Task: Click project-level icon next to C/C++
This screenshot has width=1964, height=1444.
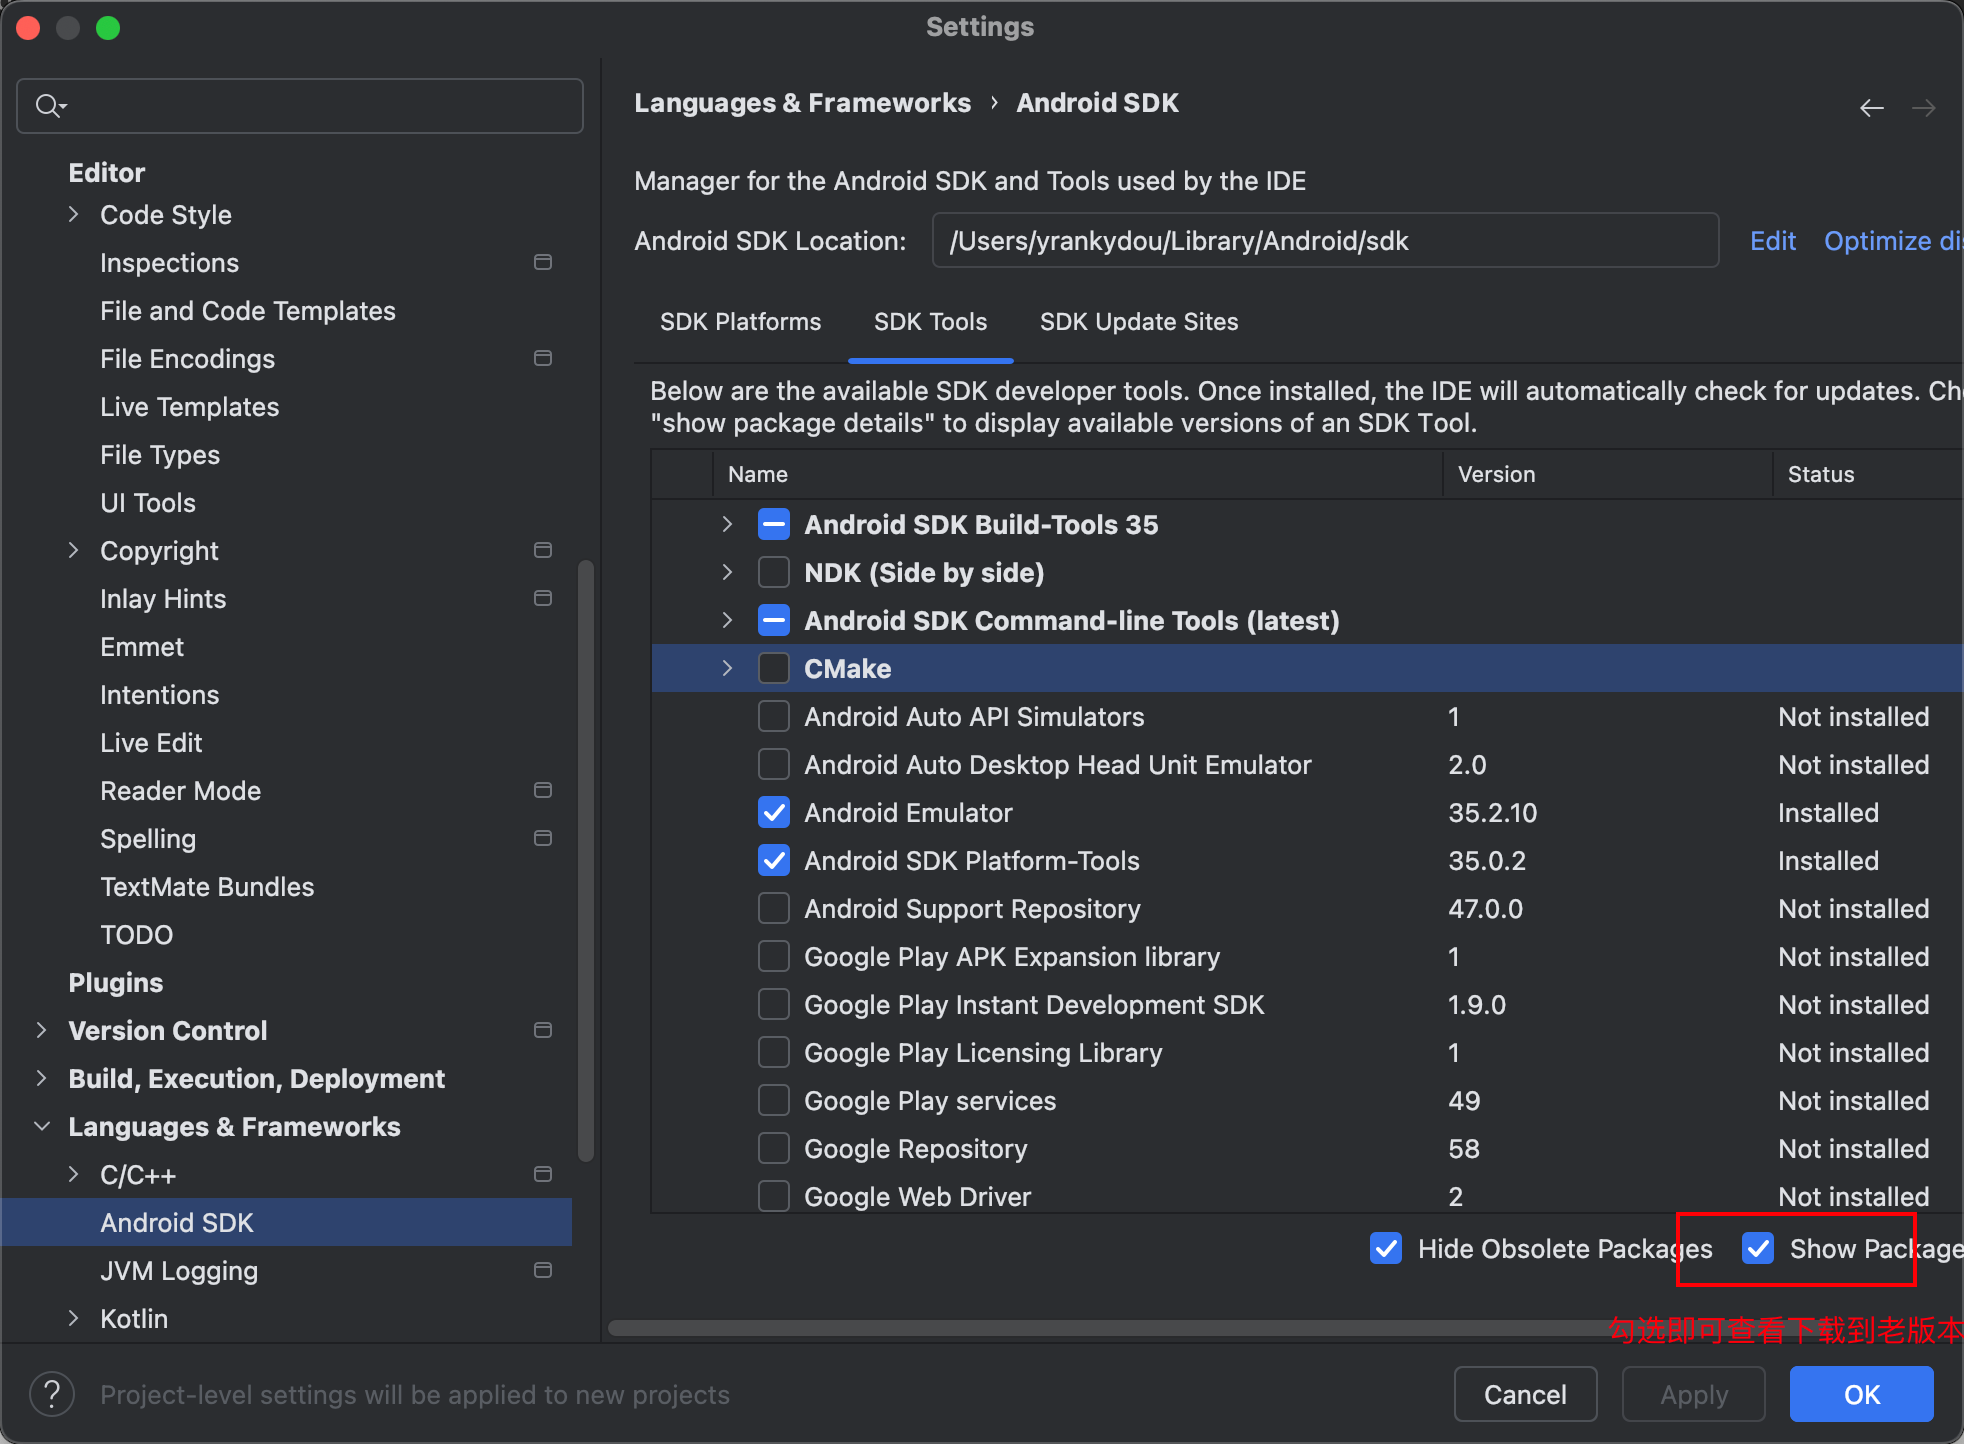Action: [543, 1174]
